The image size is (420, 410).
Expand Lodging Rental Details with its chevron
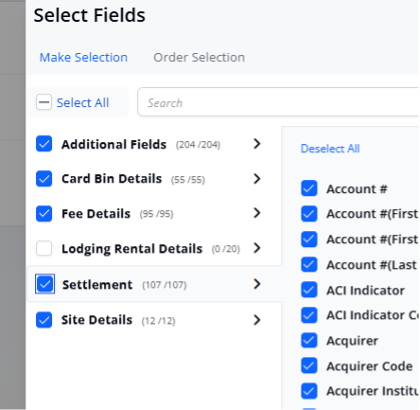257,248
